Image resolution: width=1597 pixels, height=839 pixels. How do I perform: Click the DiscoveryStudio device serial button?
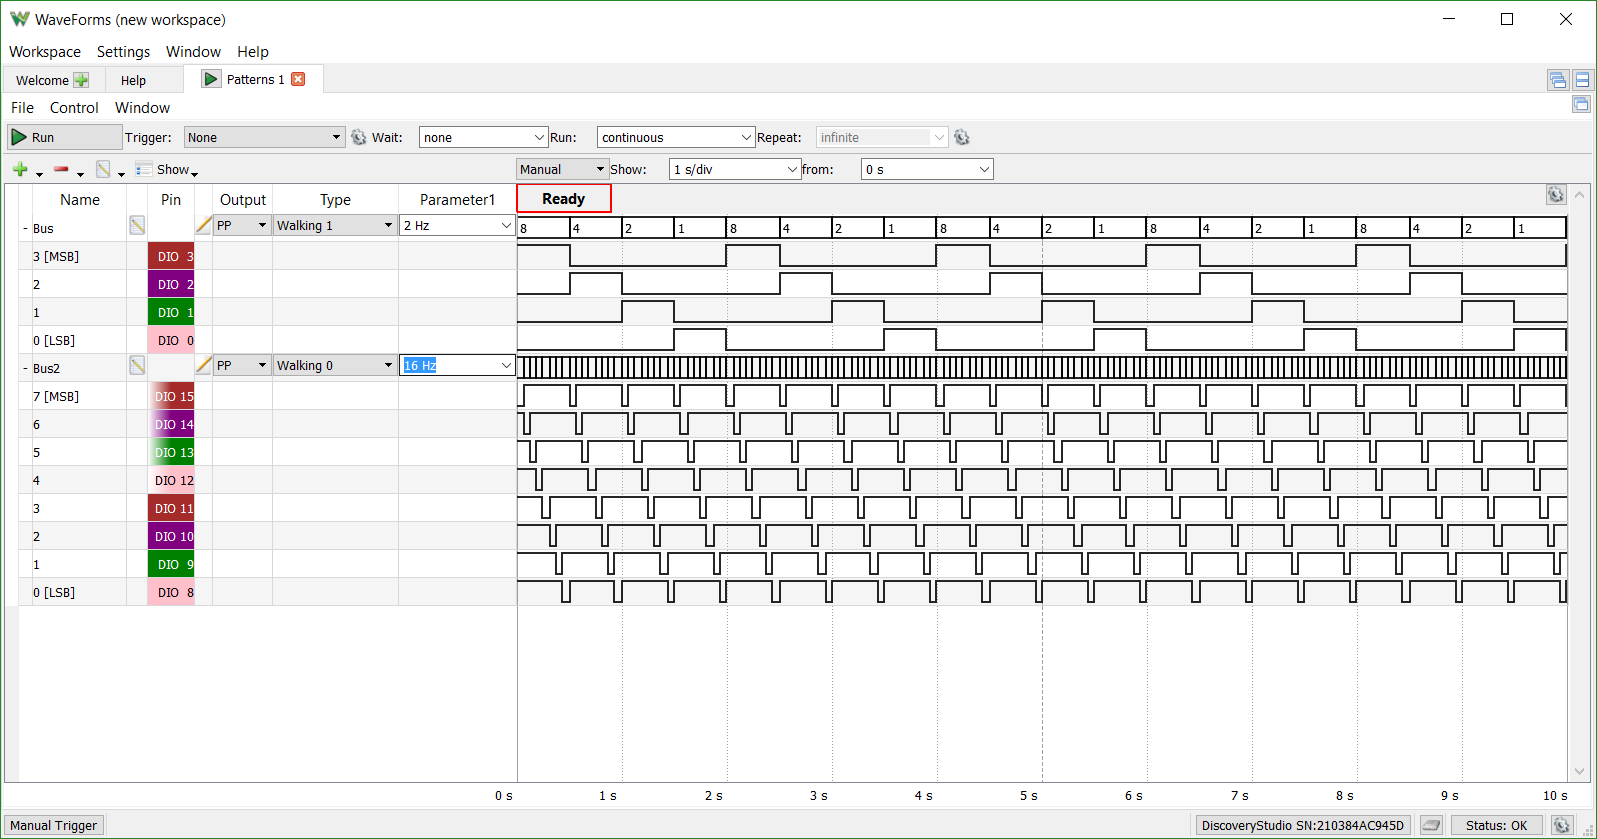(x=1303, y=825)
